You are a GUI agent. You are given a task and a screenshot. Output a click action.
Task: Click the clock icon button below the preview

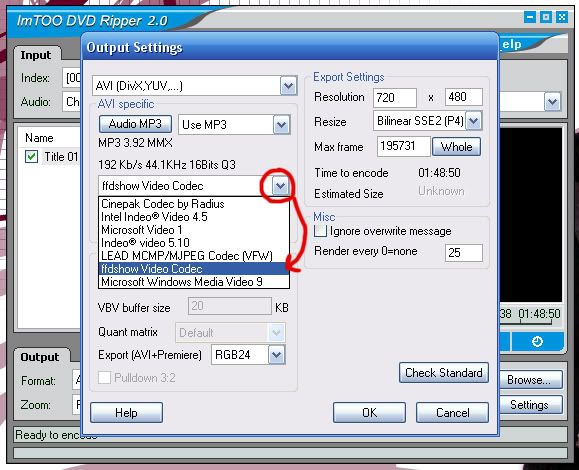click(x=537, y=342)
